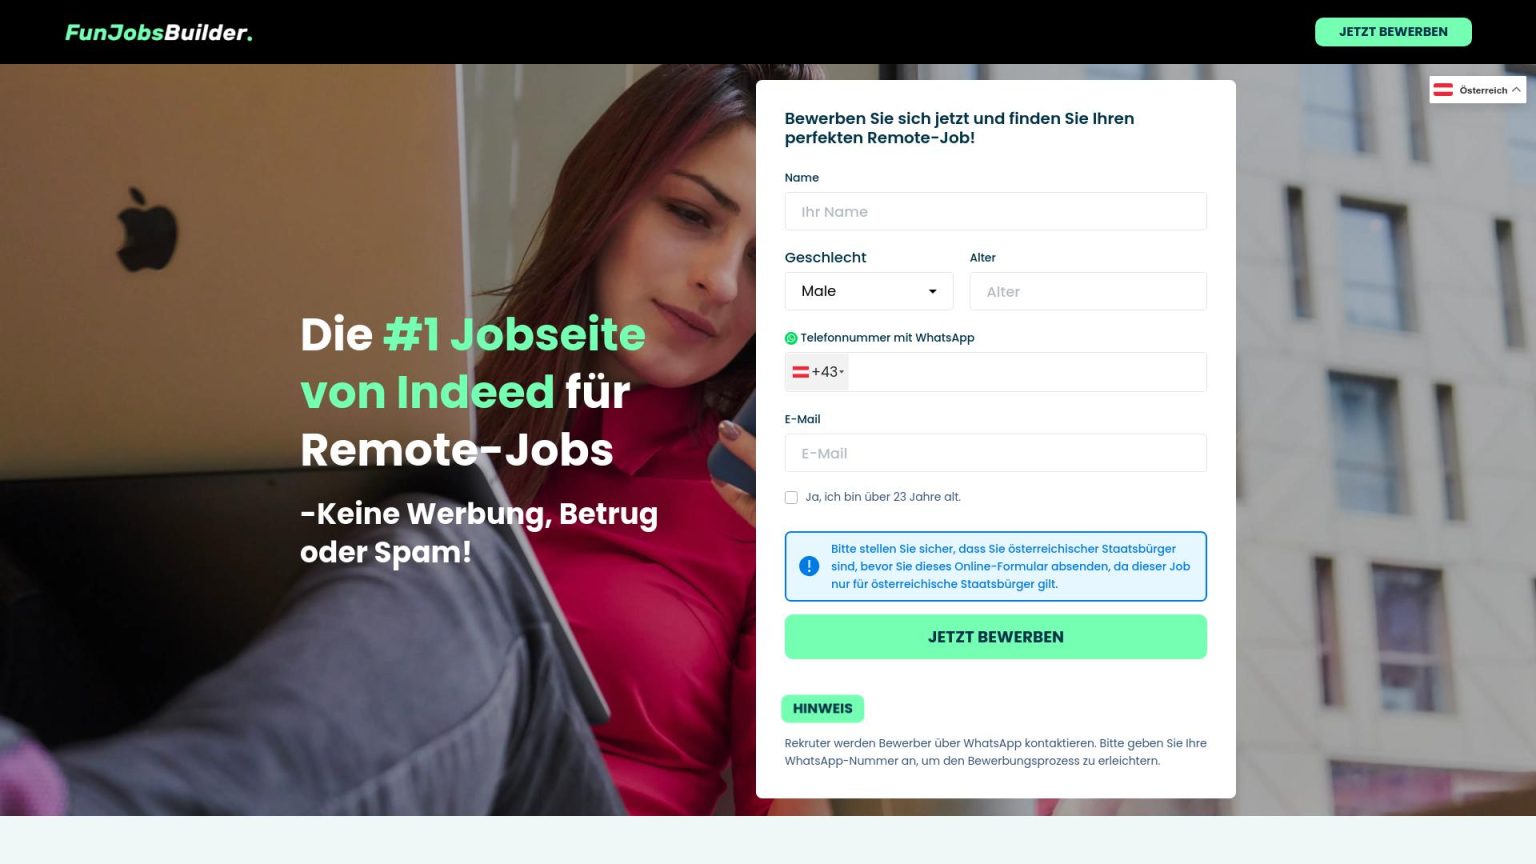Open the Österreich country selector
The height and width of the screenshot is (864, 1536).
point(1478,90)
